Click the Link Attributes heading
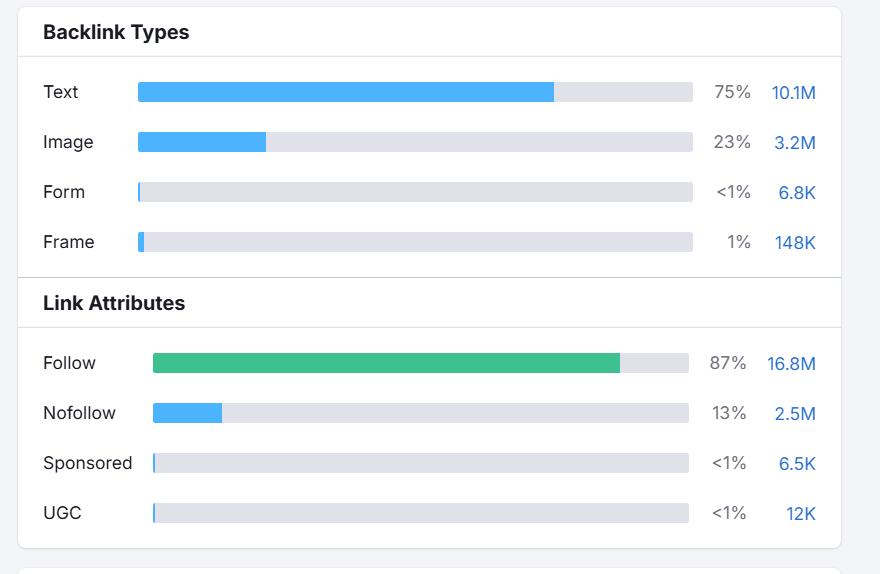 [x=114, y=303]
